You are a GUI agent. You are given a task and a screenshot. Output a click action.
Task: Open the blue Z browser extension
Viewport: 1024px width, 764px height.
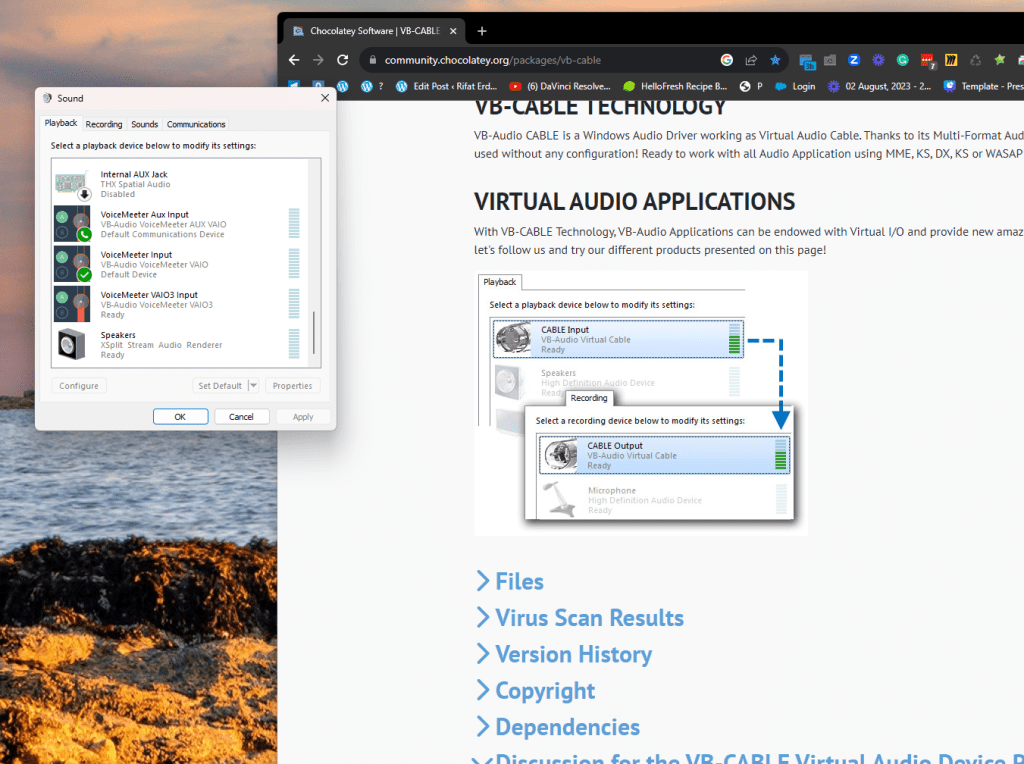click(854, 60)
